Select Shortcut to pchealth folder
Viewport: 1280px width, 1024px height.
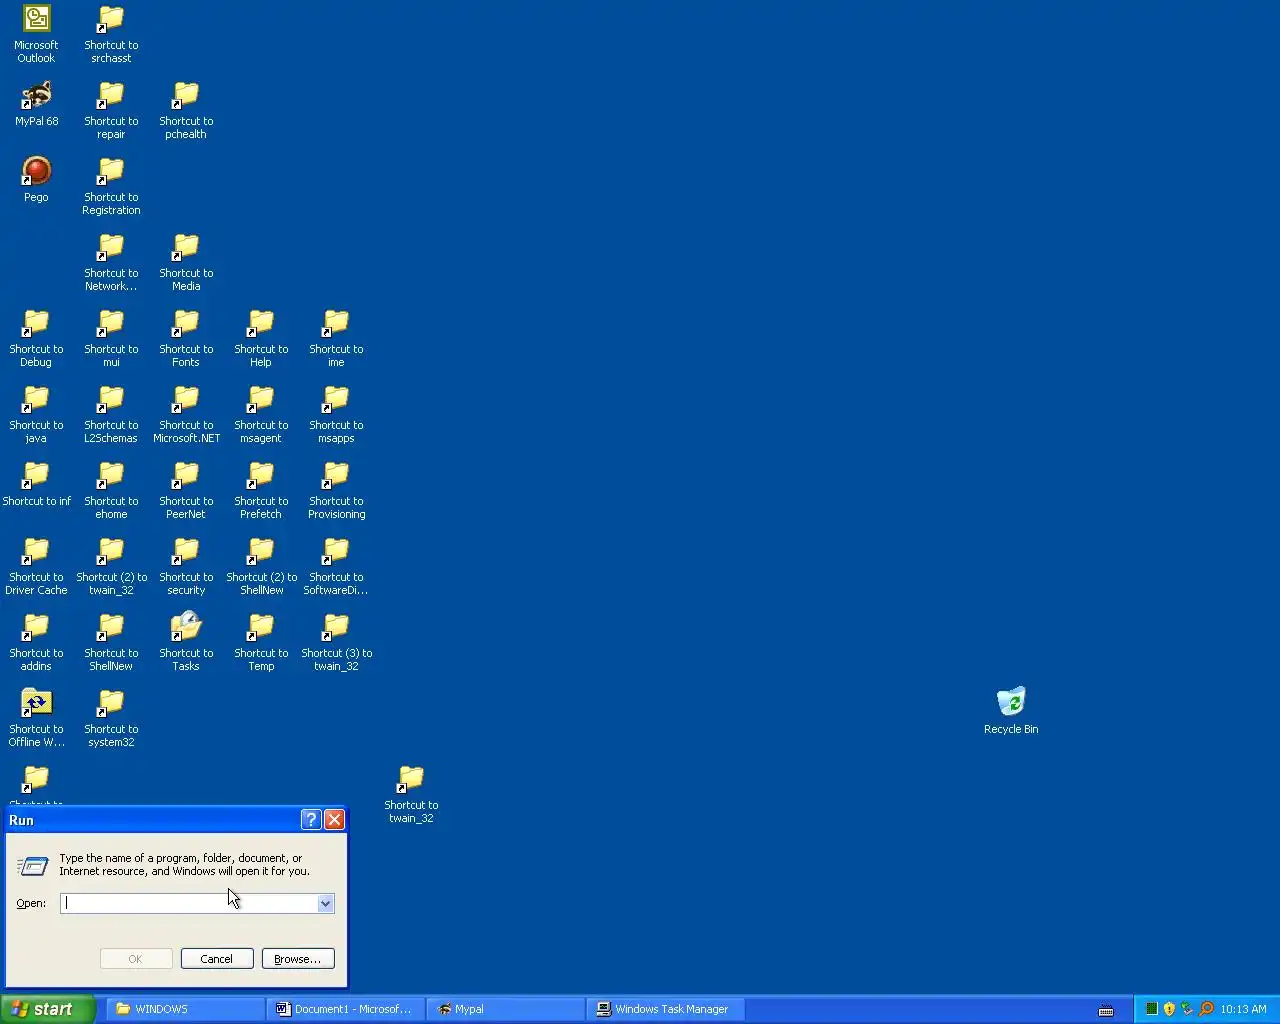(186, 110)
